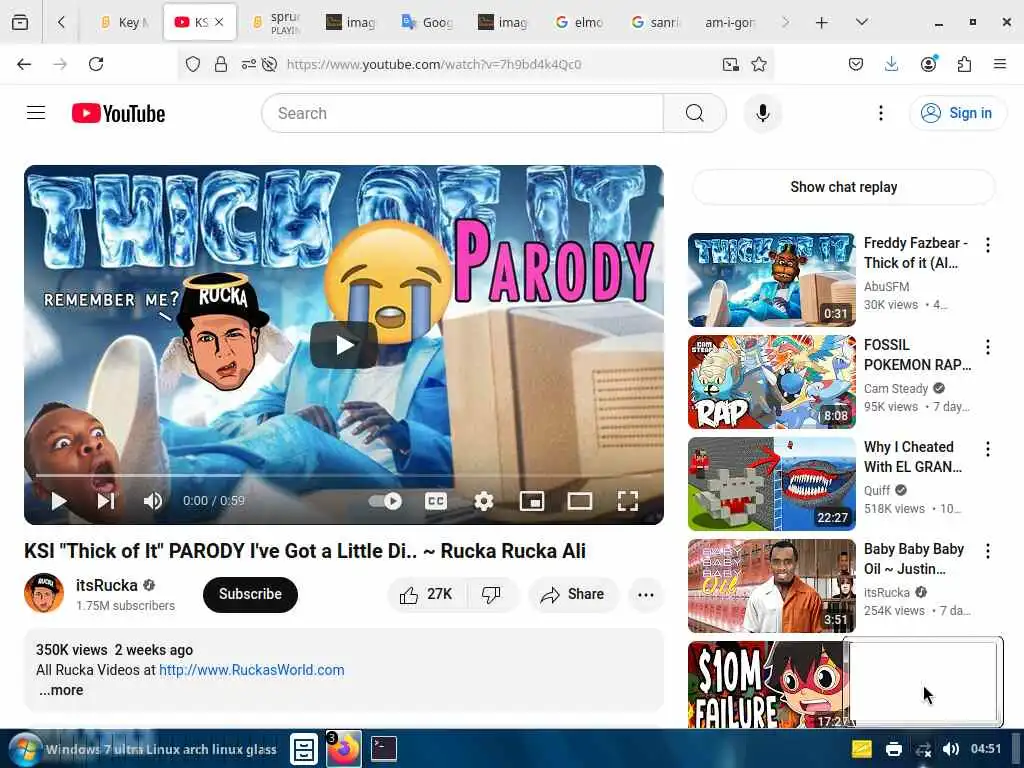The height and width of the screenshot is (768, 1024).
Task: Open a new browser tab
Action: (822, 22)
